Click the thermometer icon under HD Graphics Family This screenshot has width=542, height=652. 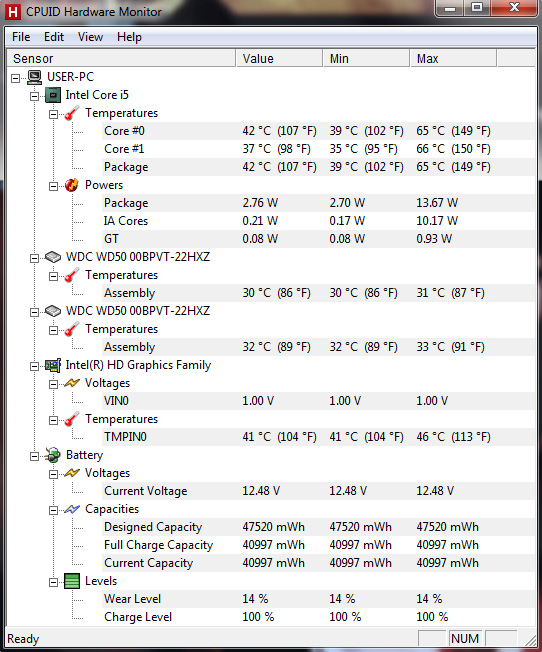pyautogui.click(x=72, y=419)
